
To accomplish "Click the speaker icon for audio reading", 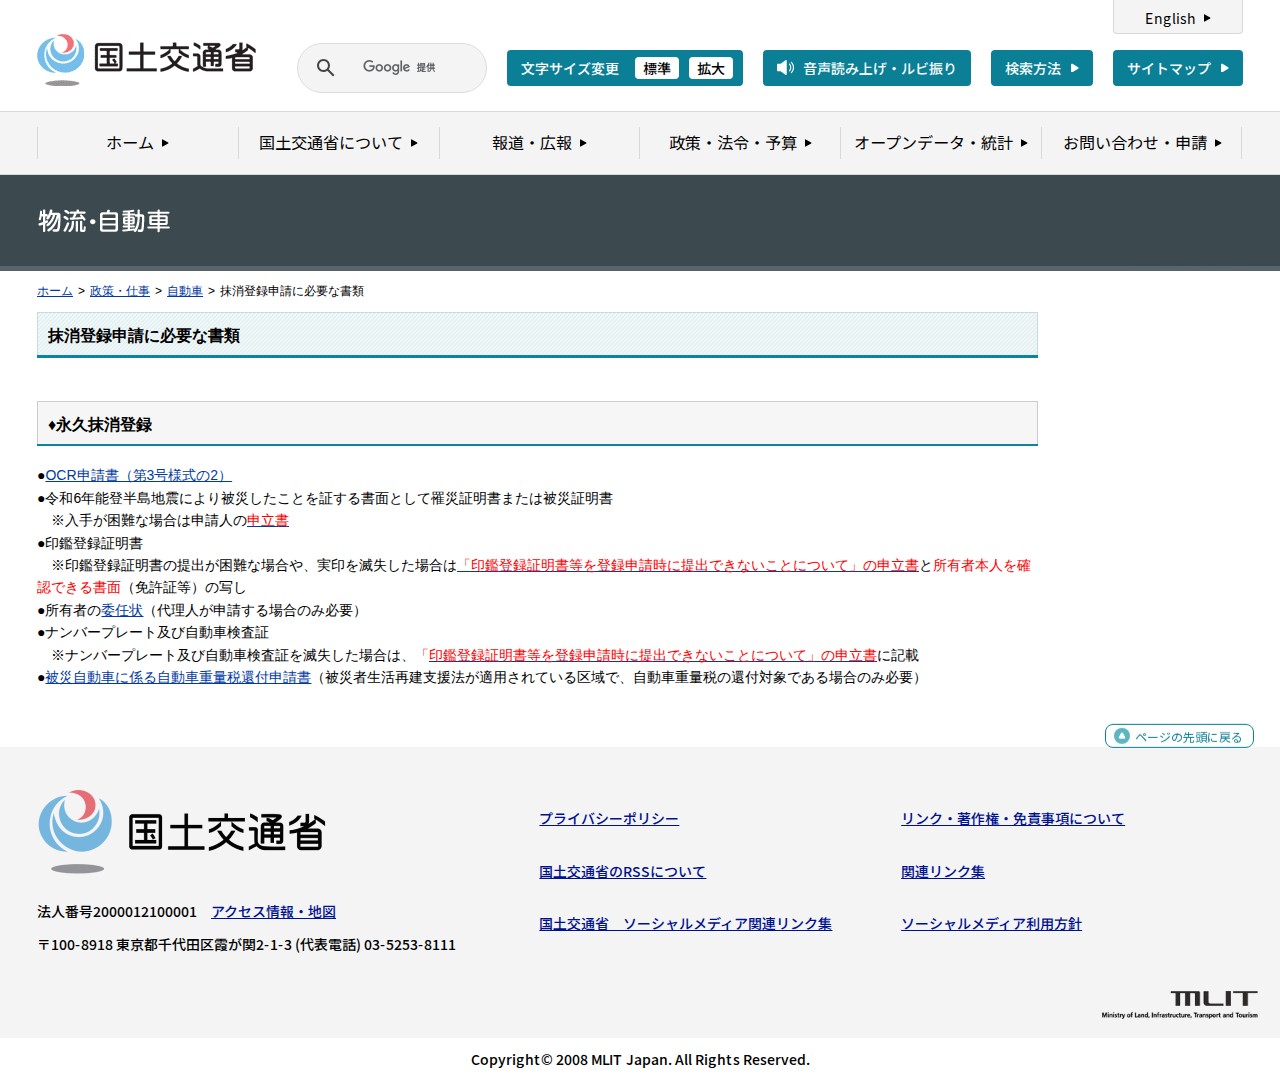I will 785,68.
